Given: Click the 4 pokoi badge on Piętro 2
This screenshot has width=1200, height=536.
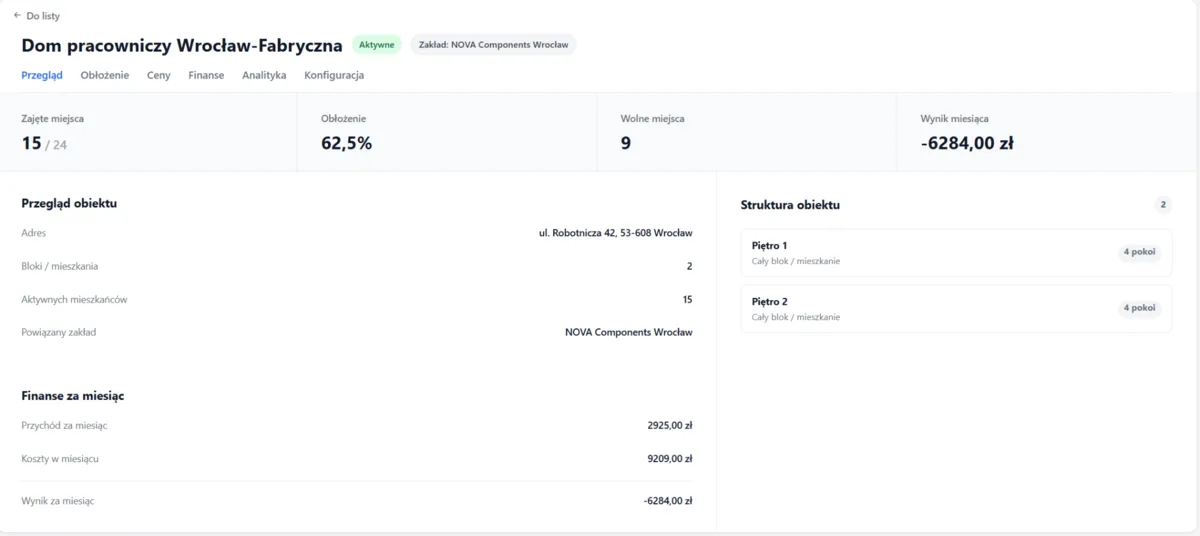Looking at the screenshot, I should (1139, 308).
